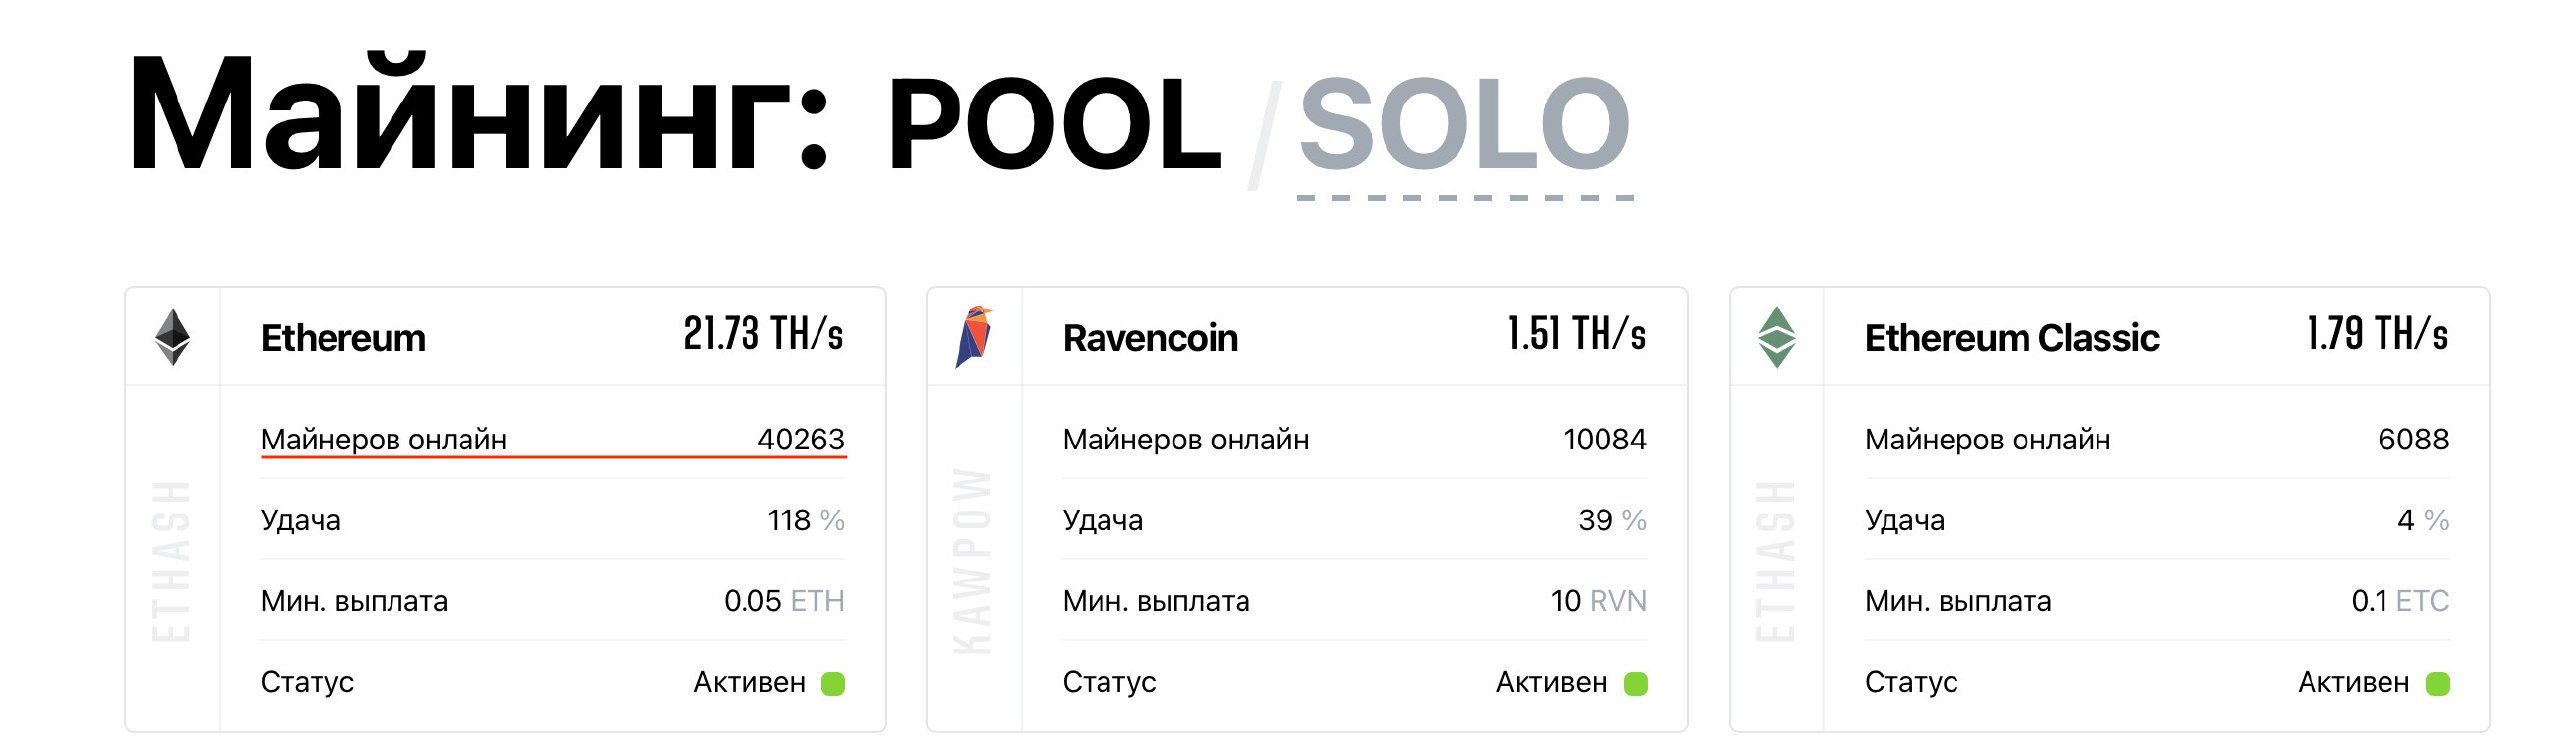Screen dimensions: 2560x753
Task: Open the Ethereum Classic pool title
Action: click(x=2012, y=338)
